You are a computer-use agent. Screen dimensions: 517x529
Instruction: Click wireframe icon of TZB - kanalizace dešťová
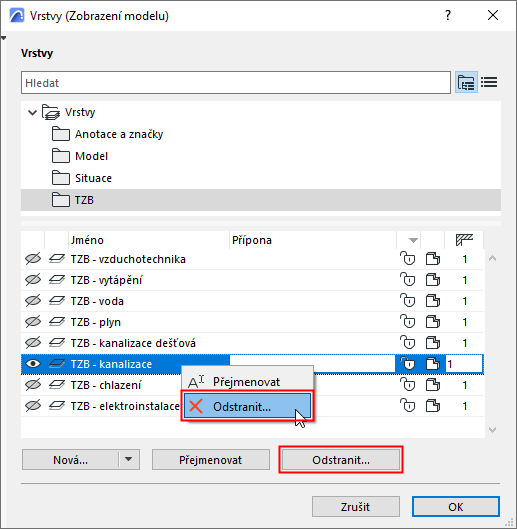(56, 343)
